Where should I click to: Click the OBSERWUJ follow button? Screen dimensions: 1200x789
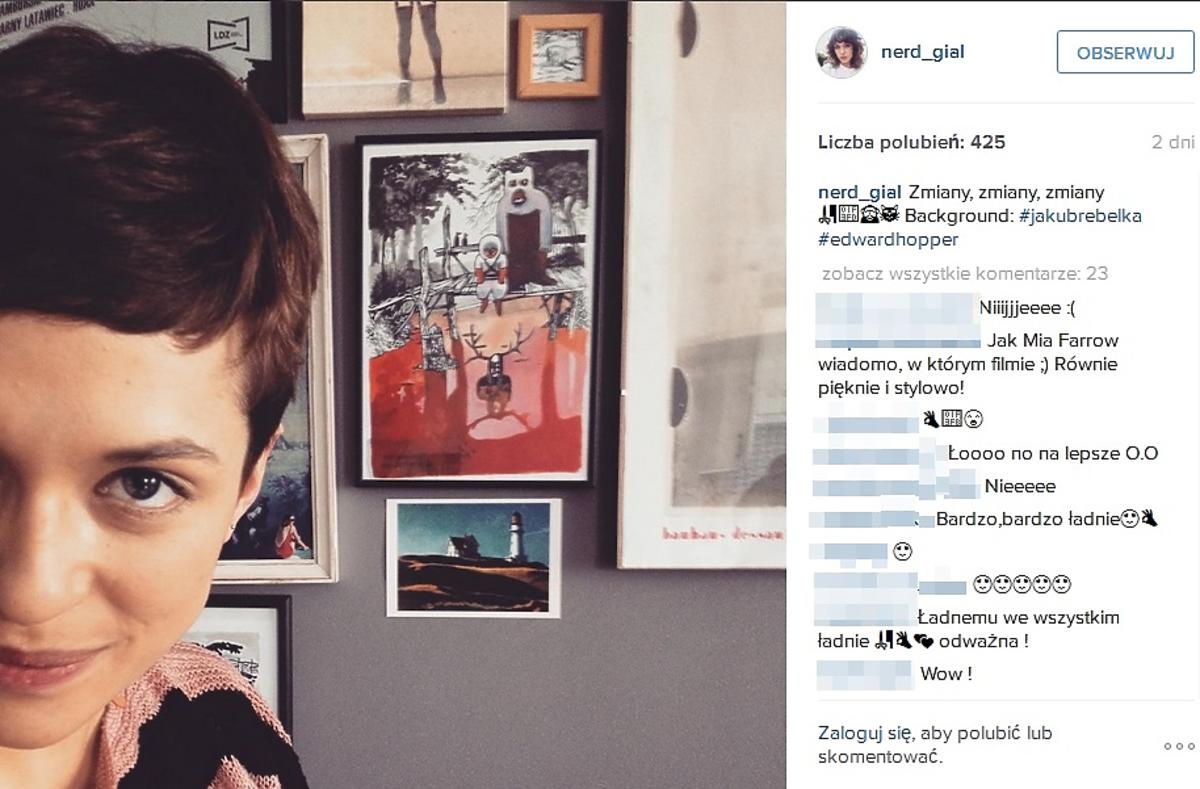pyautogui.click(x=1125, y=52)
